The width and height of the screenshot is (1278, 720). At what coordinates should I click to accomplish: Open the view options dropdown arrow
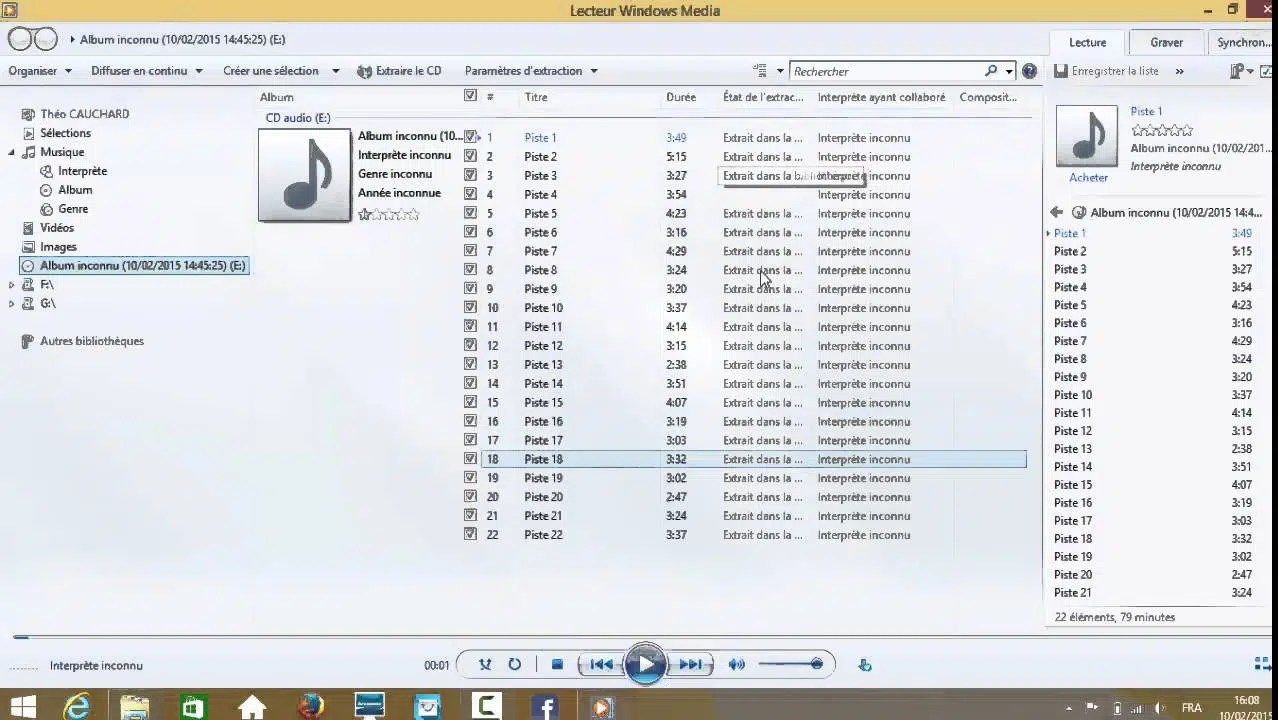coord(780,71)
